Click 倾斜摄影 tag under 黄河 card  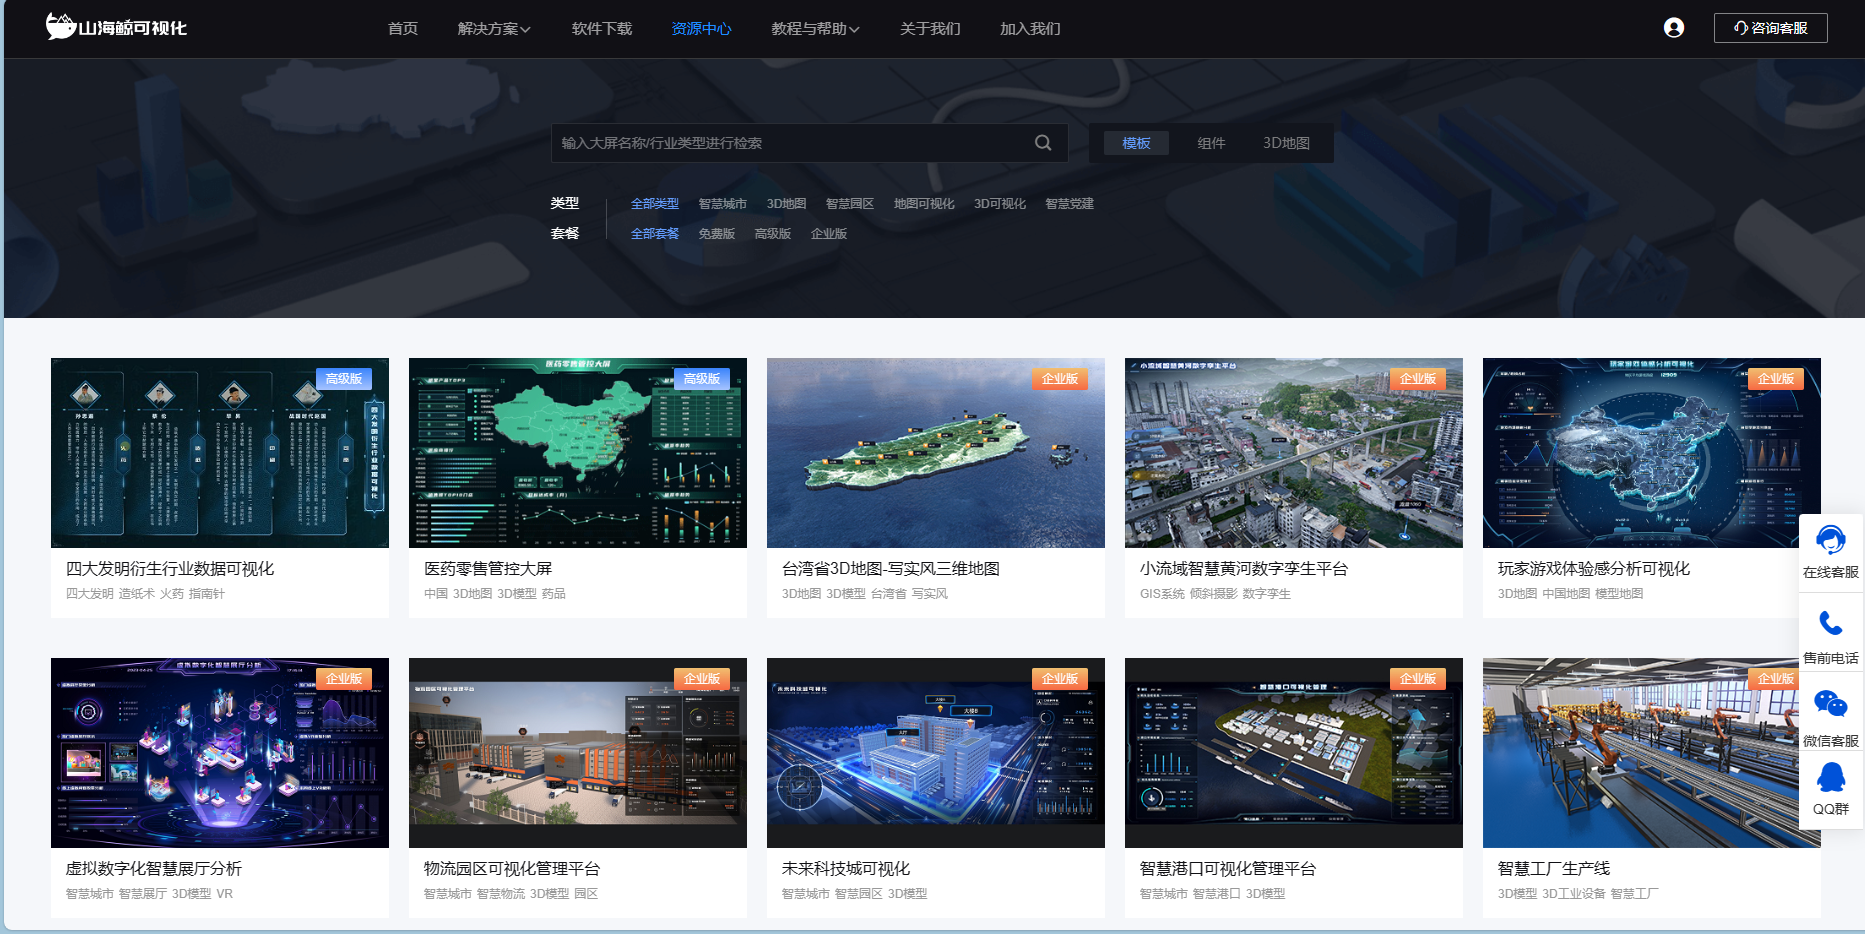click(x=1214, y=594)
